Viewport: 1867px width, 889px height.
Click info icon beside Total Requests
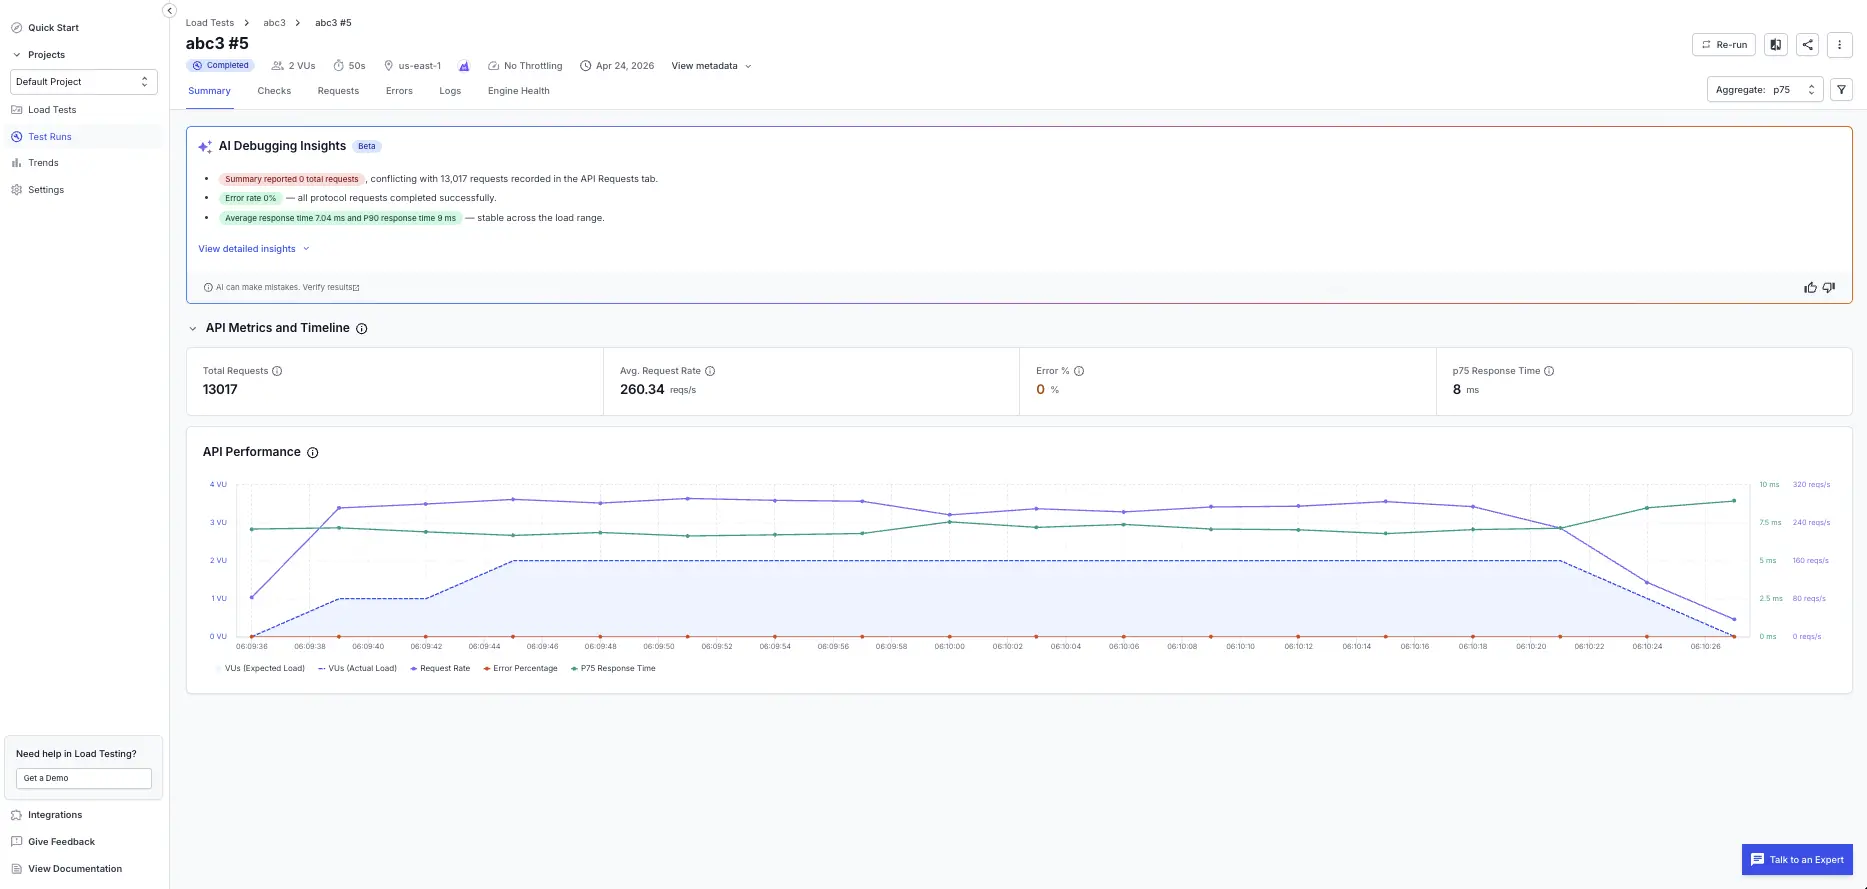tap(277, 371)
